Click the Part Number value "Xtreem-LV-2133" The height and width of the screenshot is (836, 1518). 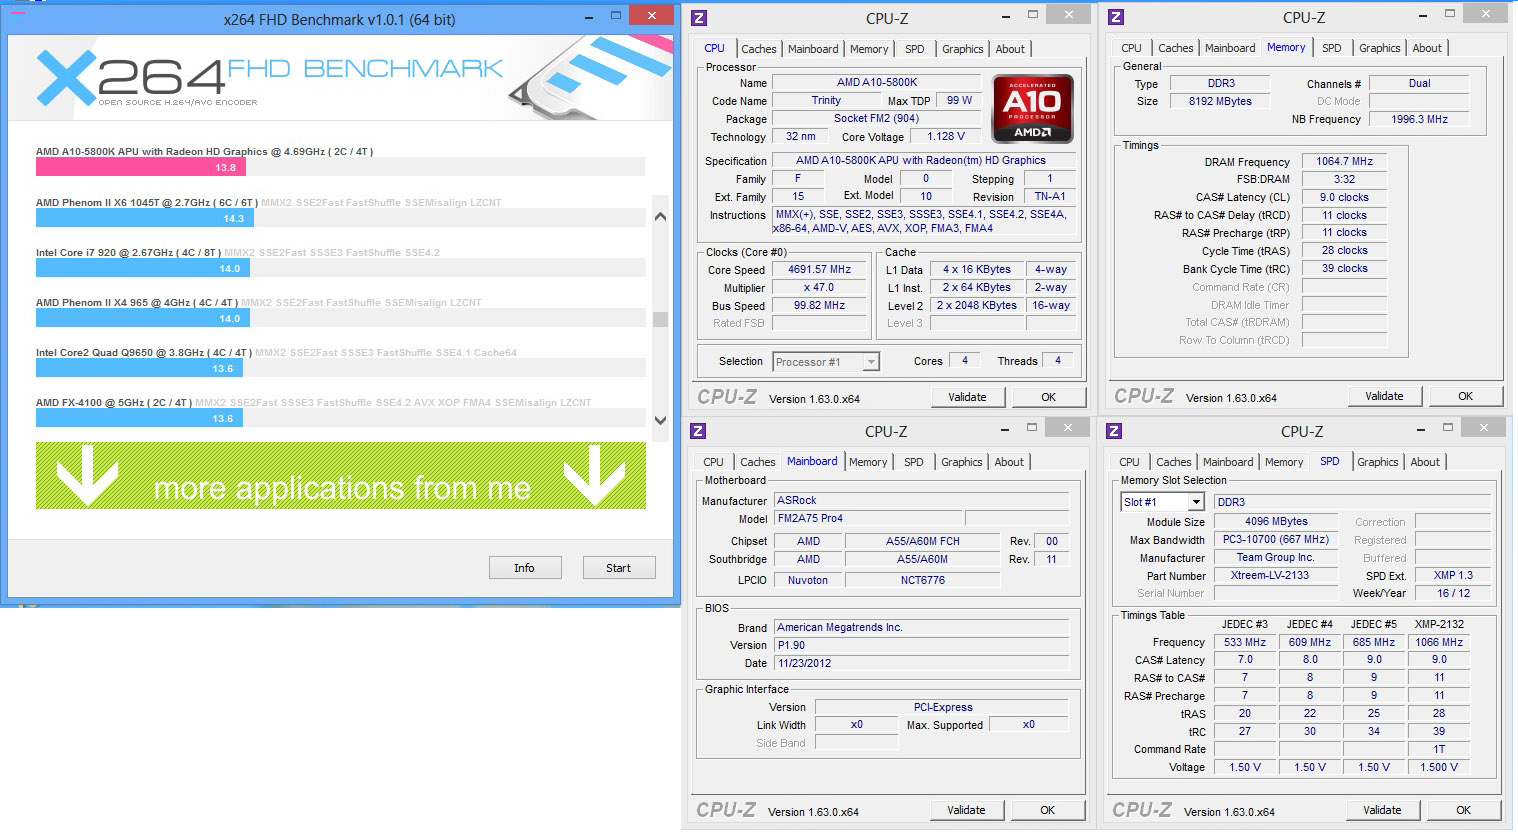coord(1276,575)
